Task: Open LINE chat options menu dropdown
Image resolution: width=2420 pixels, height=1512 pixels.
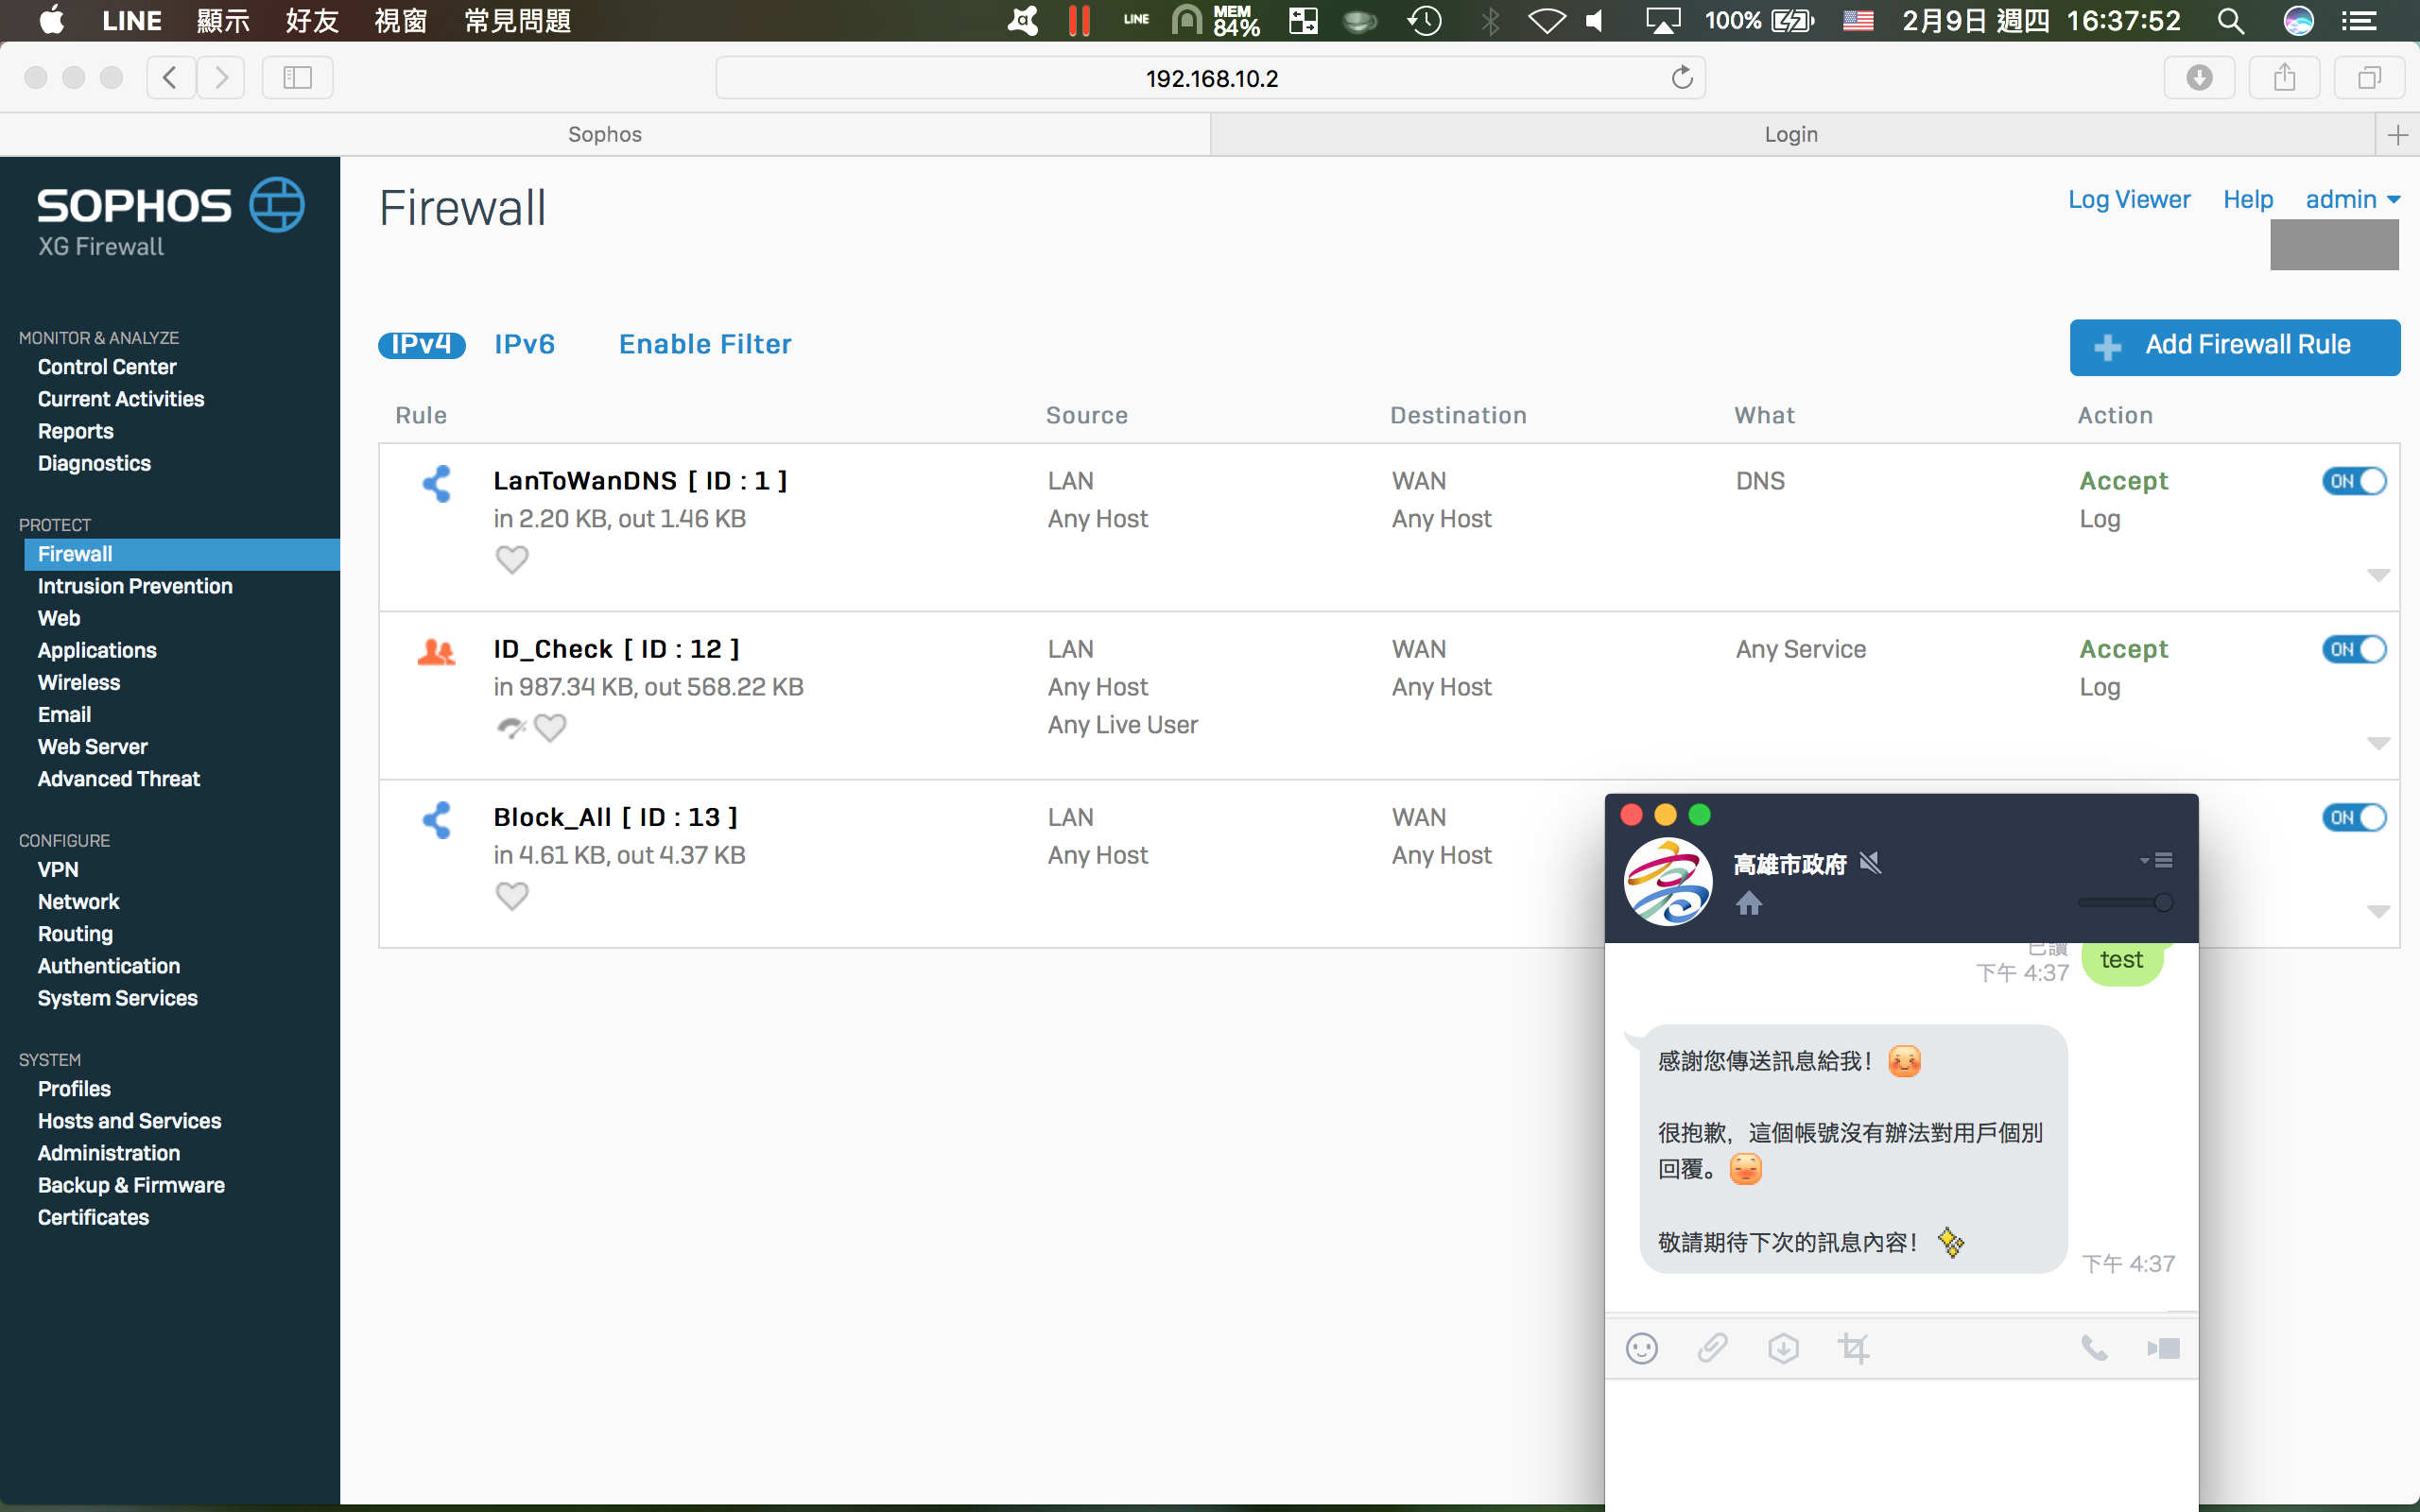Action: click(x=2156, y=860)
